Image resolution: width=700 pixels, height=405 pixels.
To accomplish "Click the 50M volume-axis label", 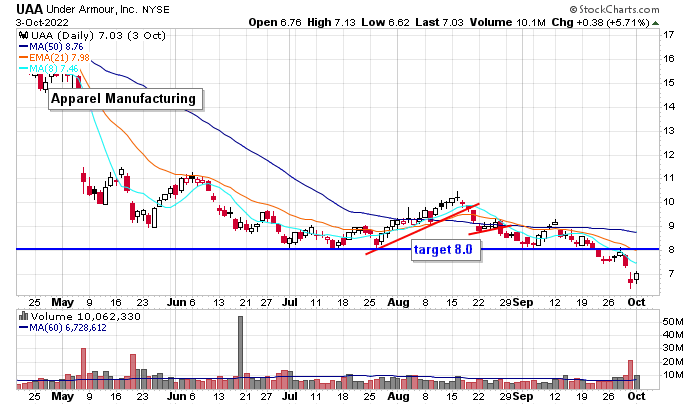I will pyautogui.click(x=673, y=321).
